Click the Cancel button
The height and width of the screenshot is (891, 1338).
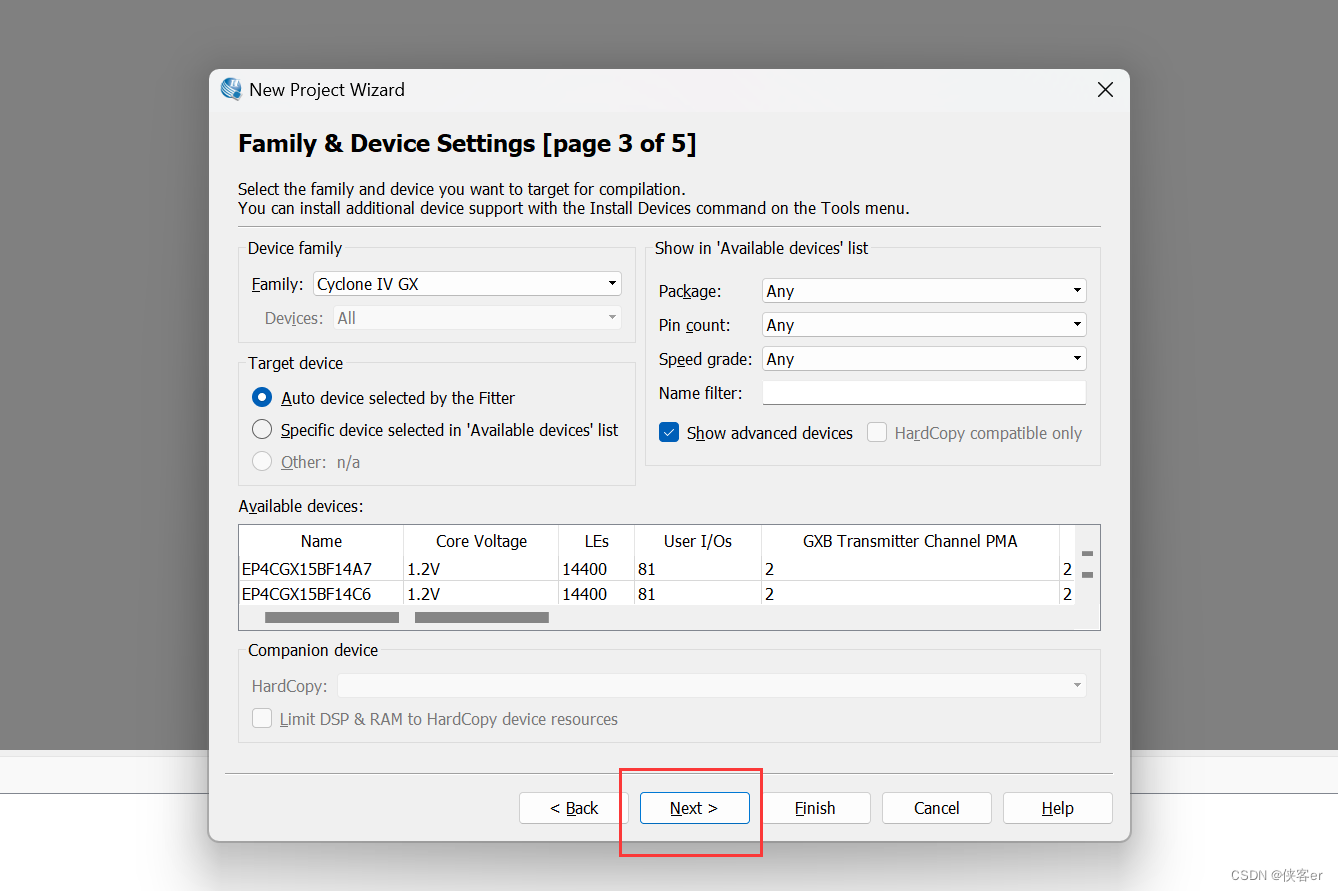936,808
